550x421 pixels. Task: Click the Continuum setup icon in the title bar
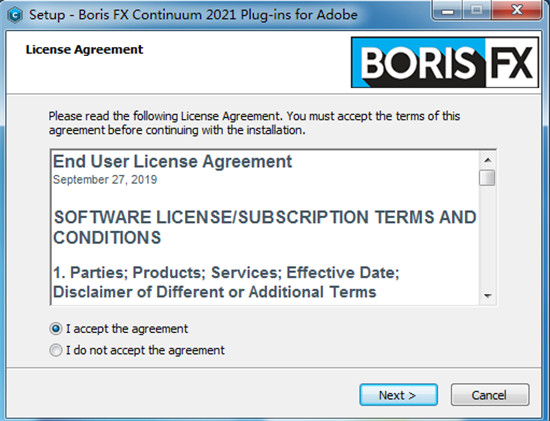[15, 15]
